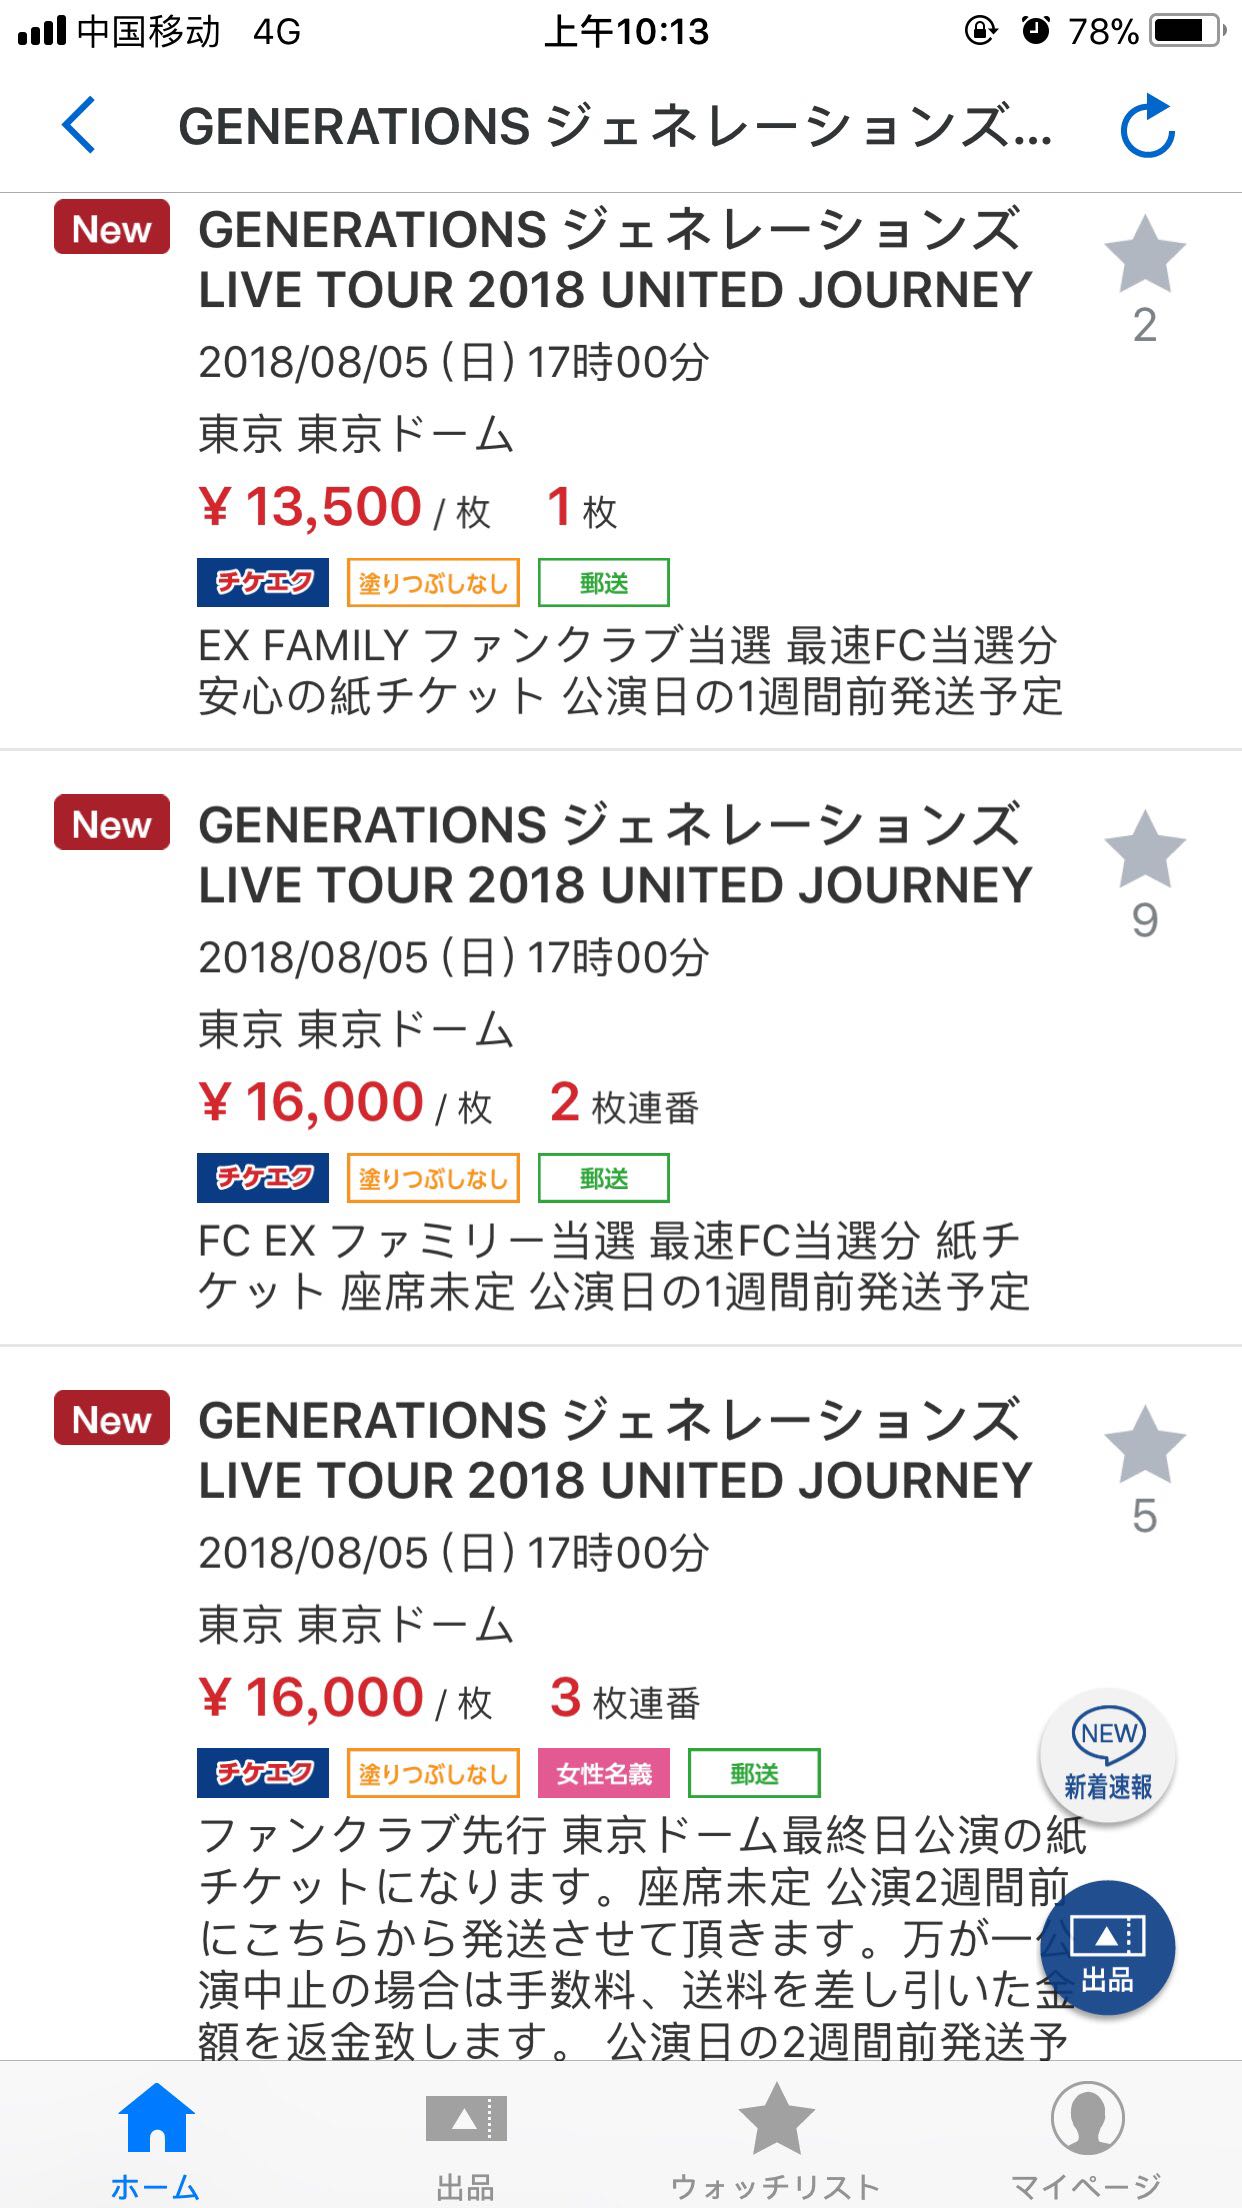1242x2208 pixels.
Task: Tap 郵送 tag on the 2枚連番 listing
Action: (x=603, y=1178)
